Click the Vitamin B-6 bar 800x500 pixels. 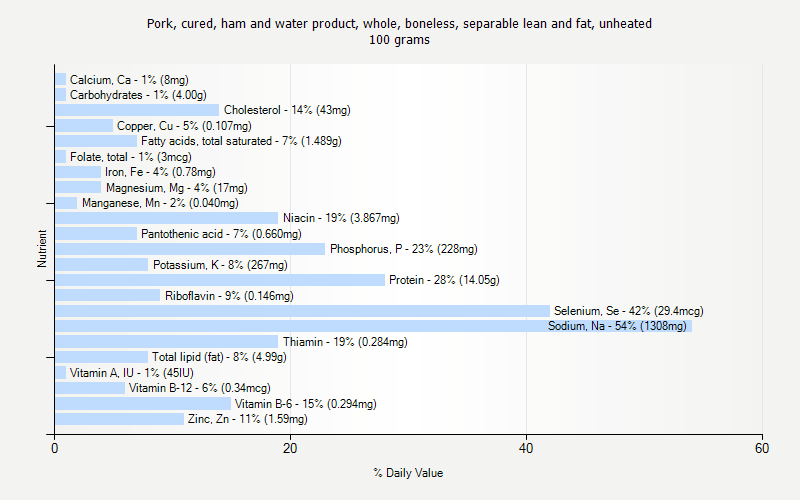(143, 404)
